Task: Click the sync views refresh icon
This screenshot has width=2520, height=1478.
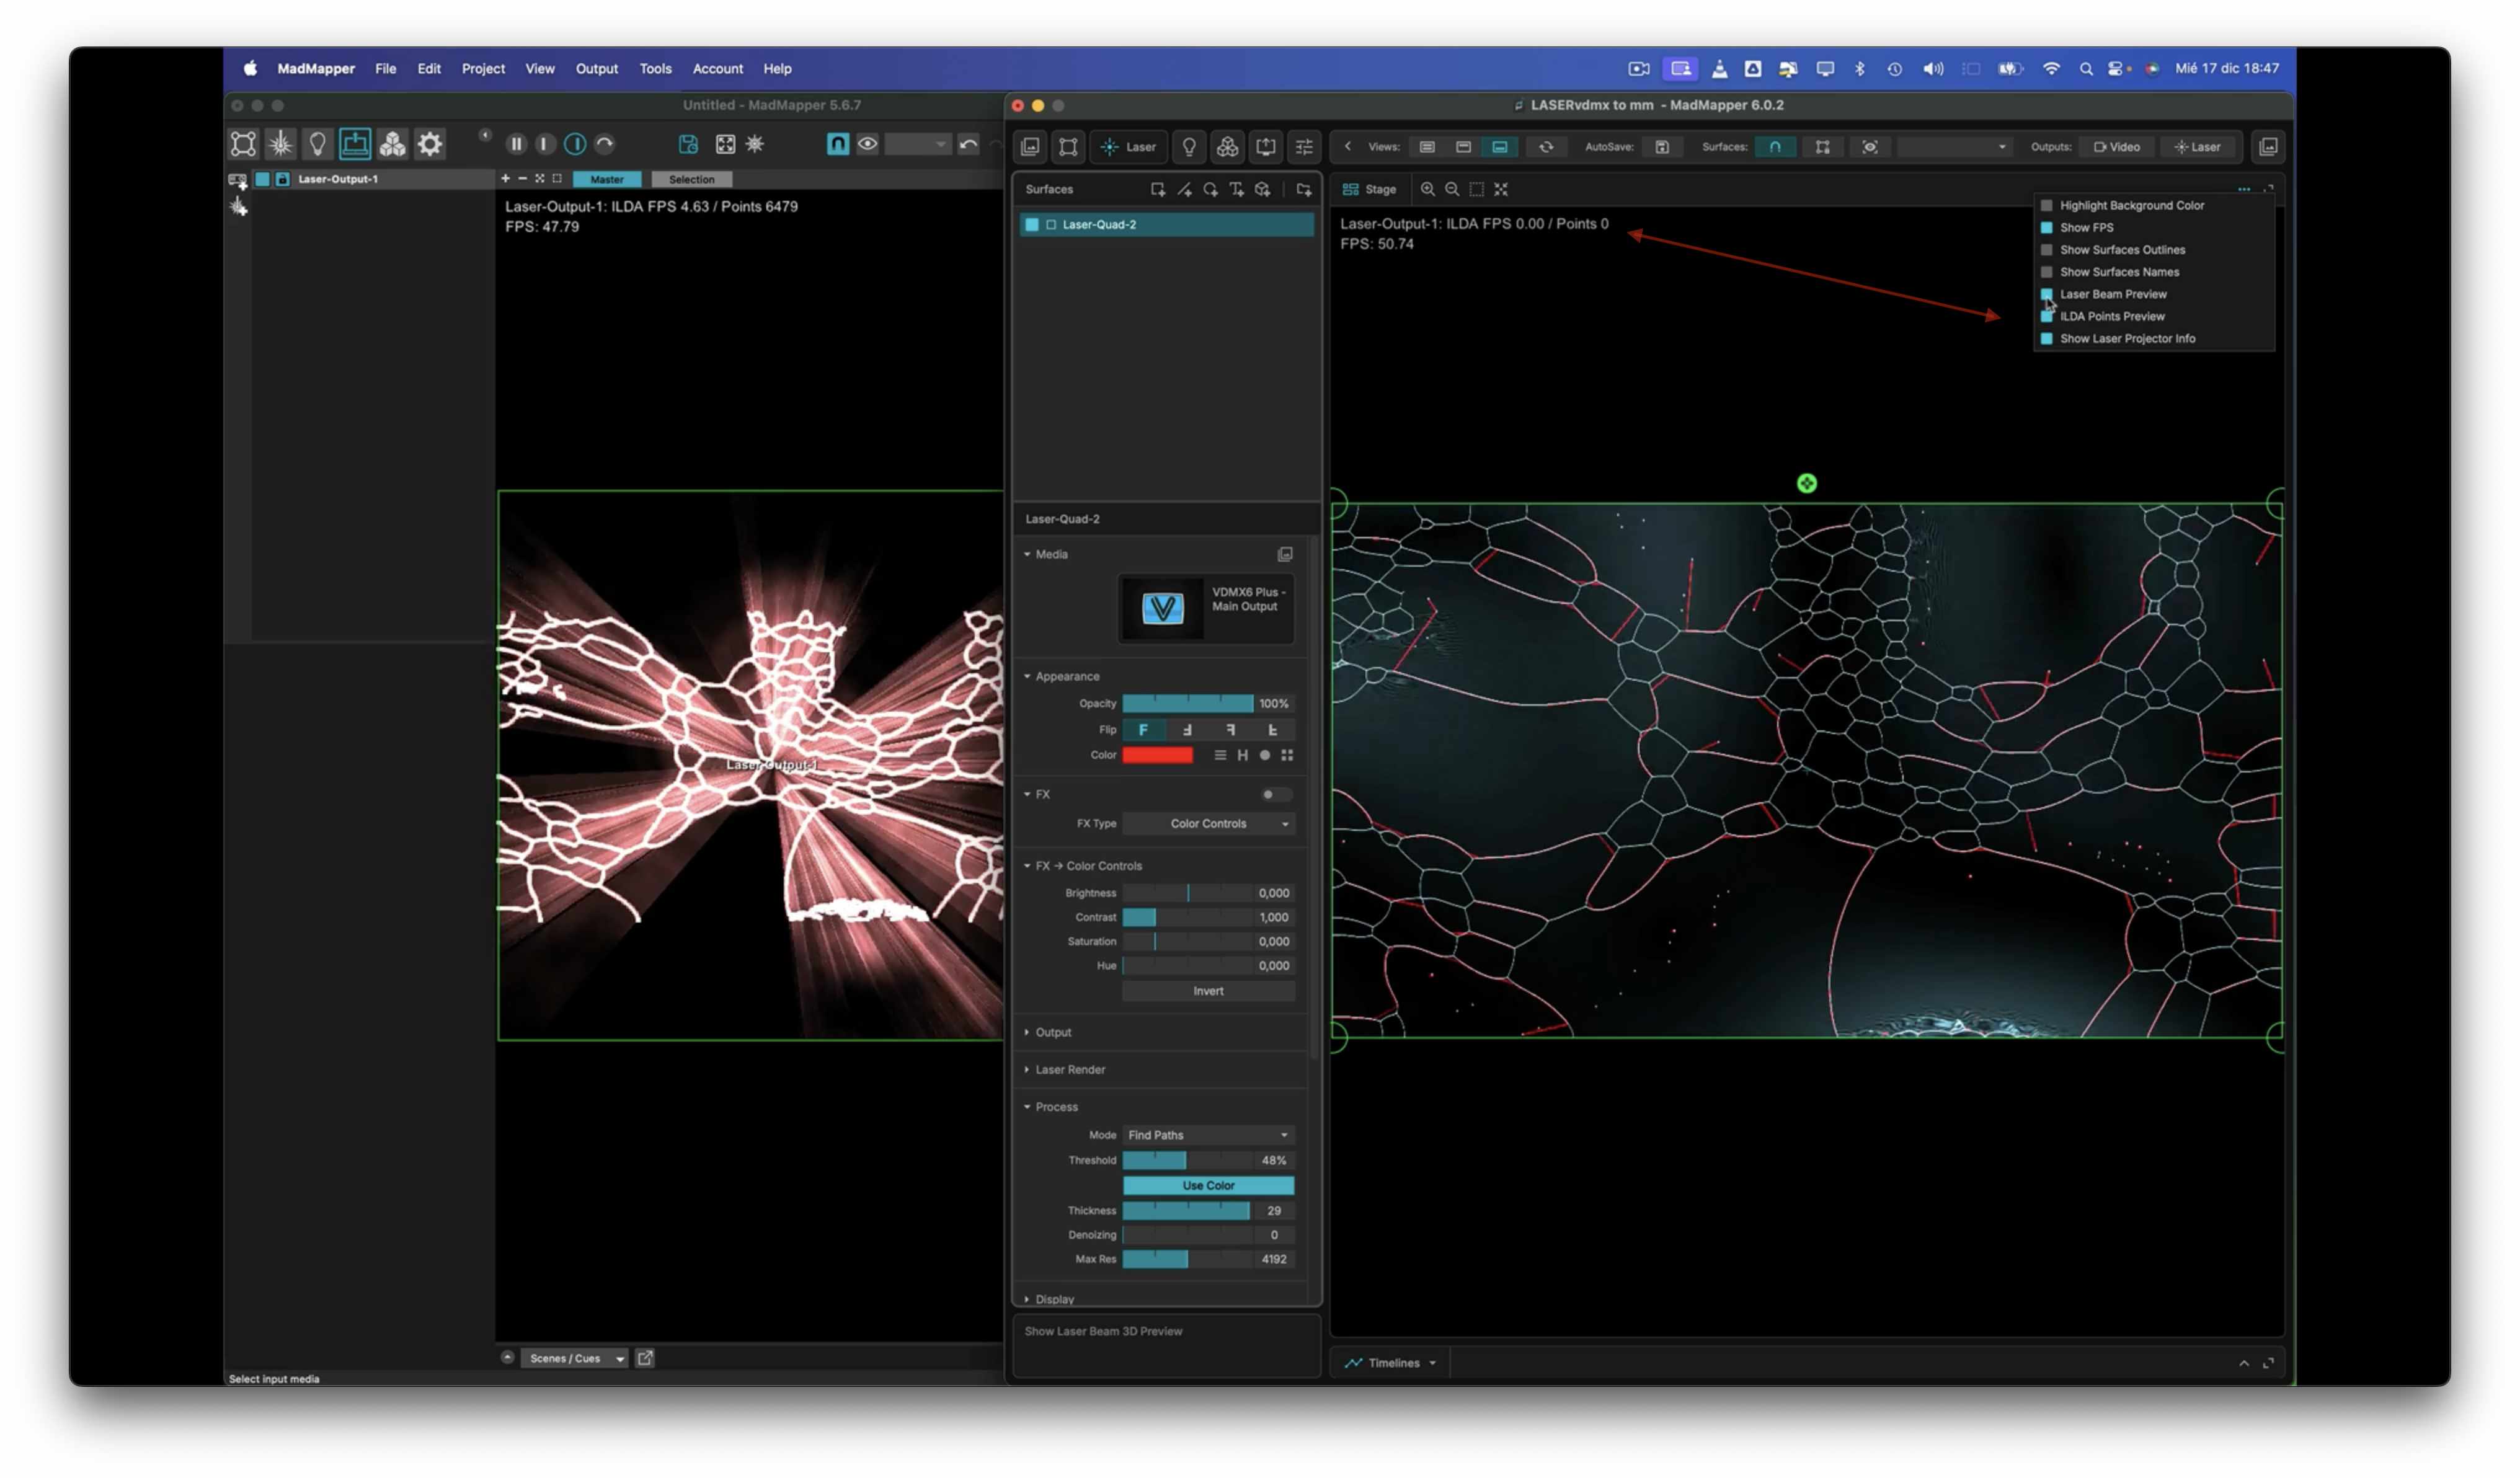Action: tap(1546, 147)
